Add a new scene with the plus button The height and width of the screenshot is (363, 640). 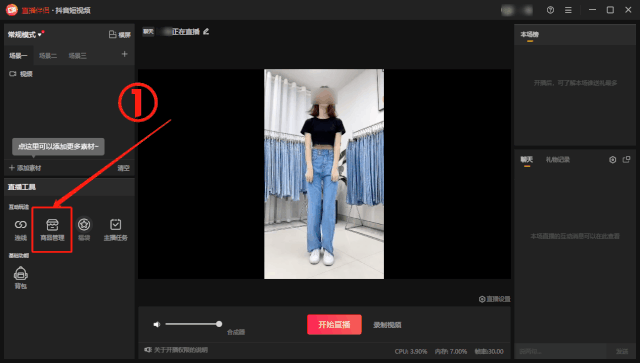124,54
